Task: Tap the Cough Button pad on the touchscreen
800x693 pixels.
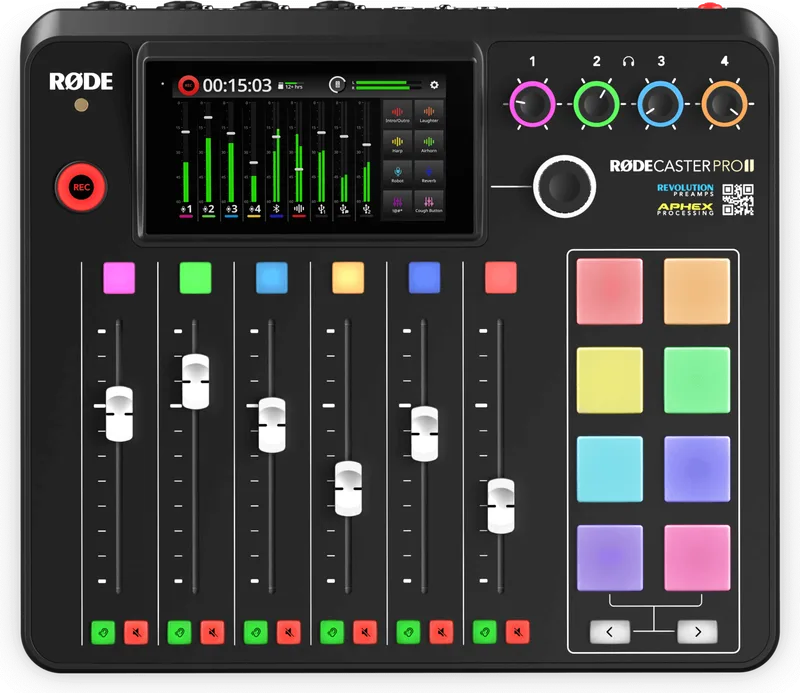Action: click(429, 204)
